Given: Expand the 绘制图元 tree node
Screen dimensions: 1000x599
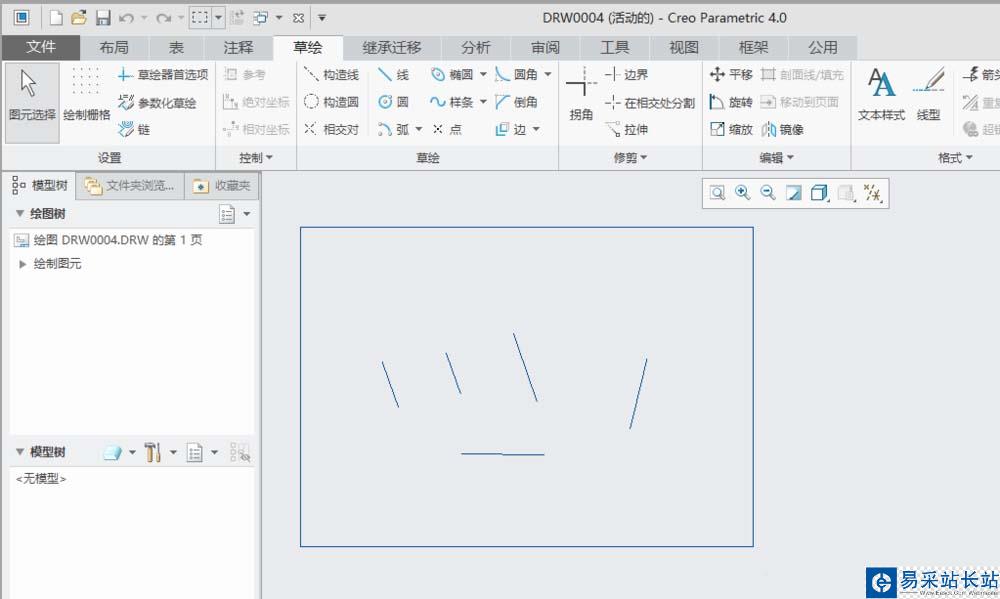Looking at the screenshot, I should coord(24,264).
